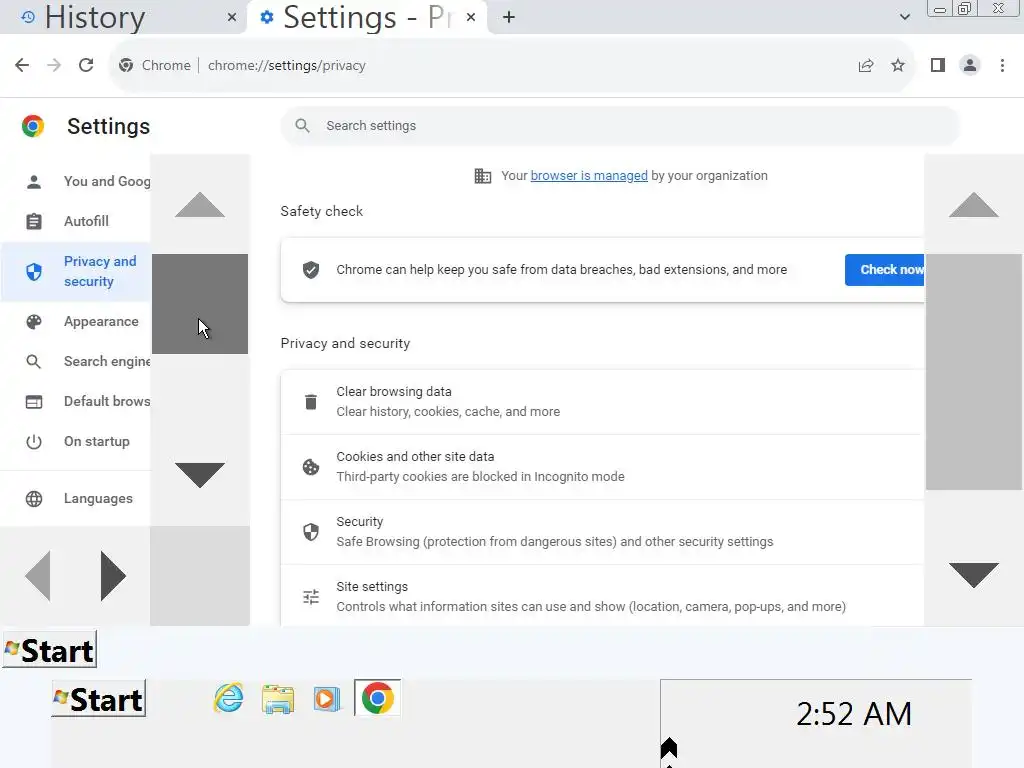The height and width of the screenshot is (768, 1024).
Task: Click the sidebar scrollbar up arrow
Action: tap(200, 204)
